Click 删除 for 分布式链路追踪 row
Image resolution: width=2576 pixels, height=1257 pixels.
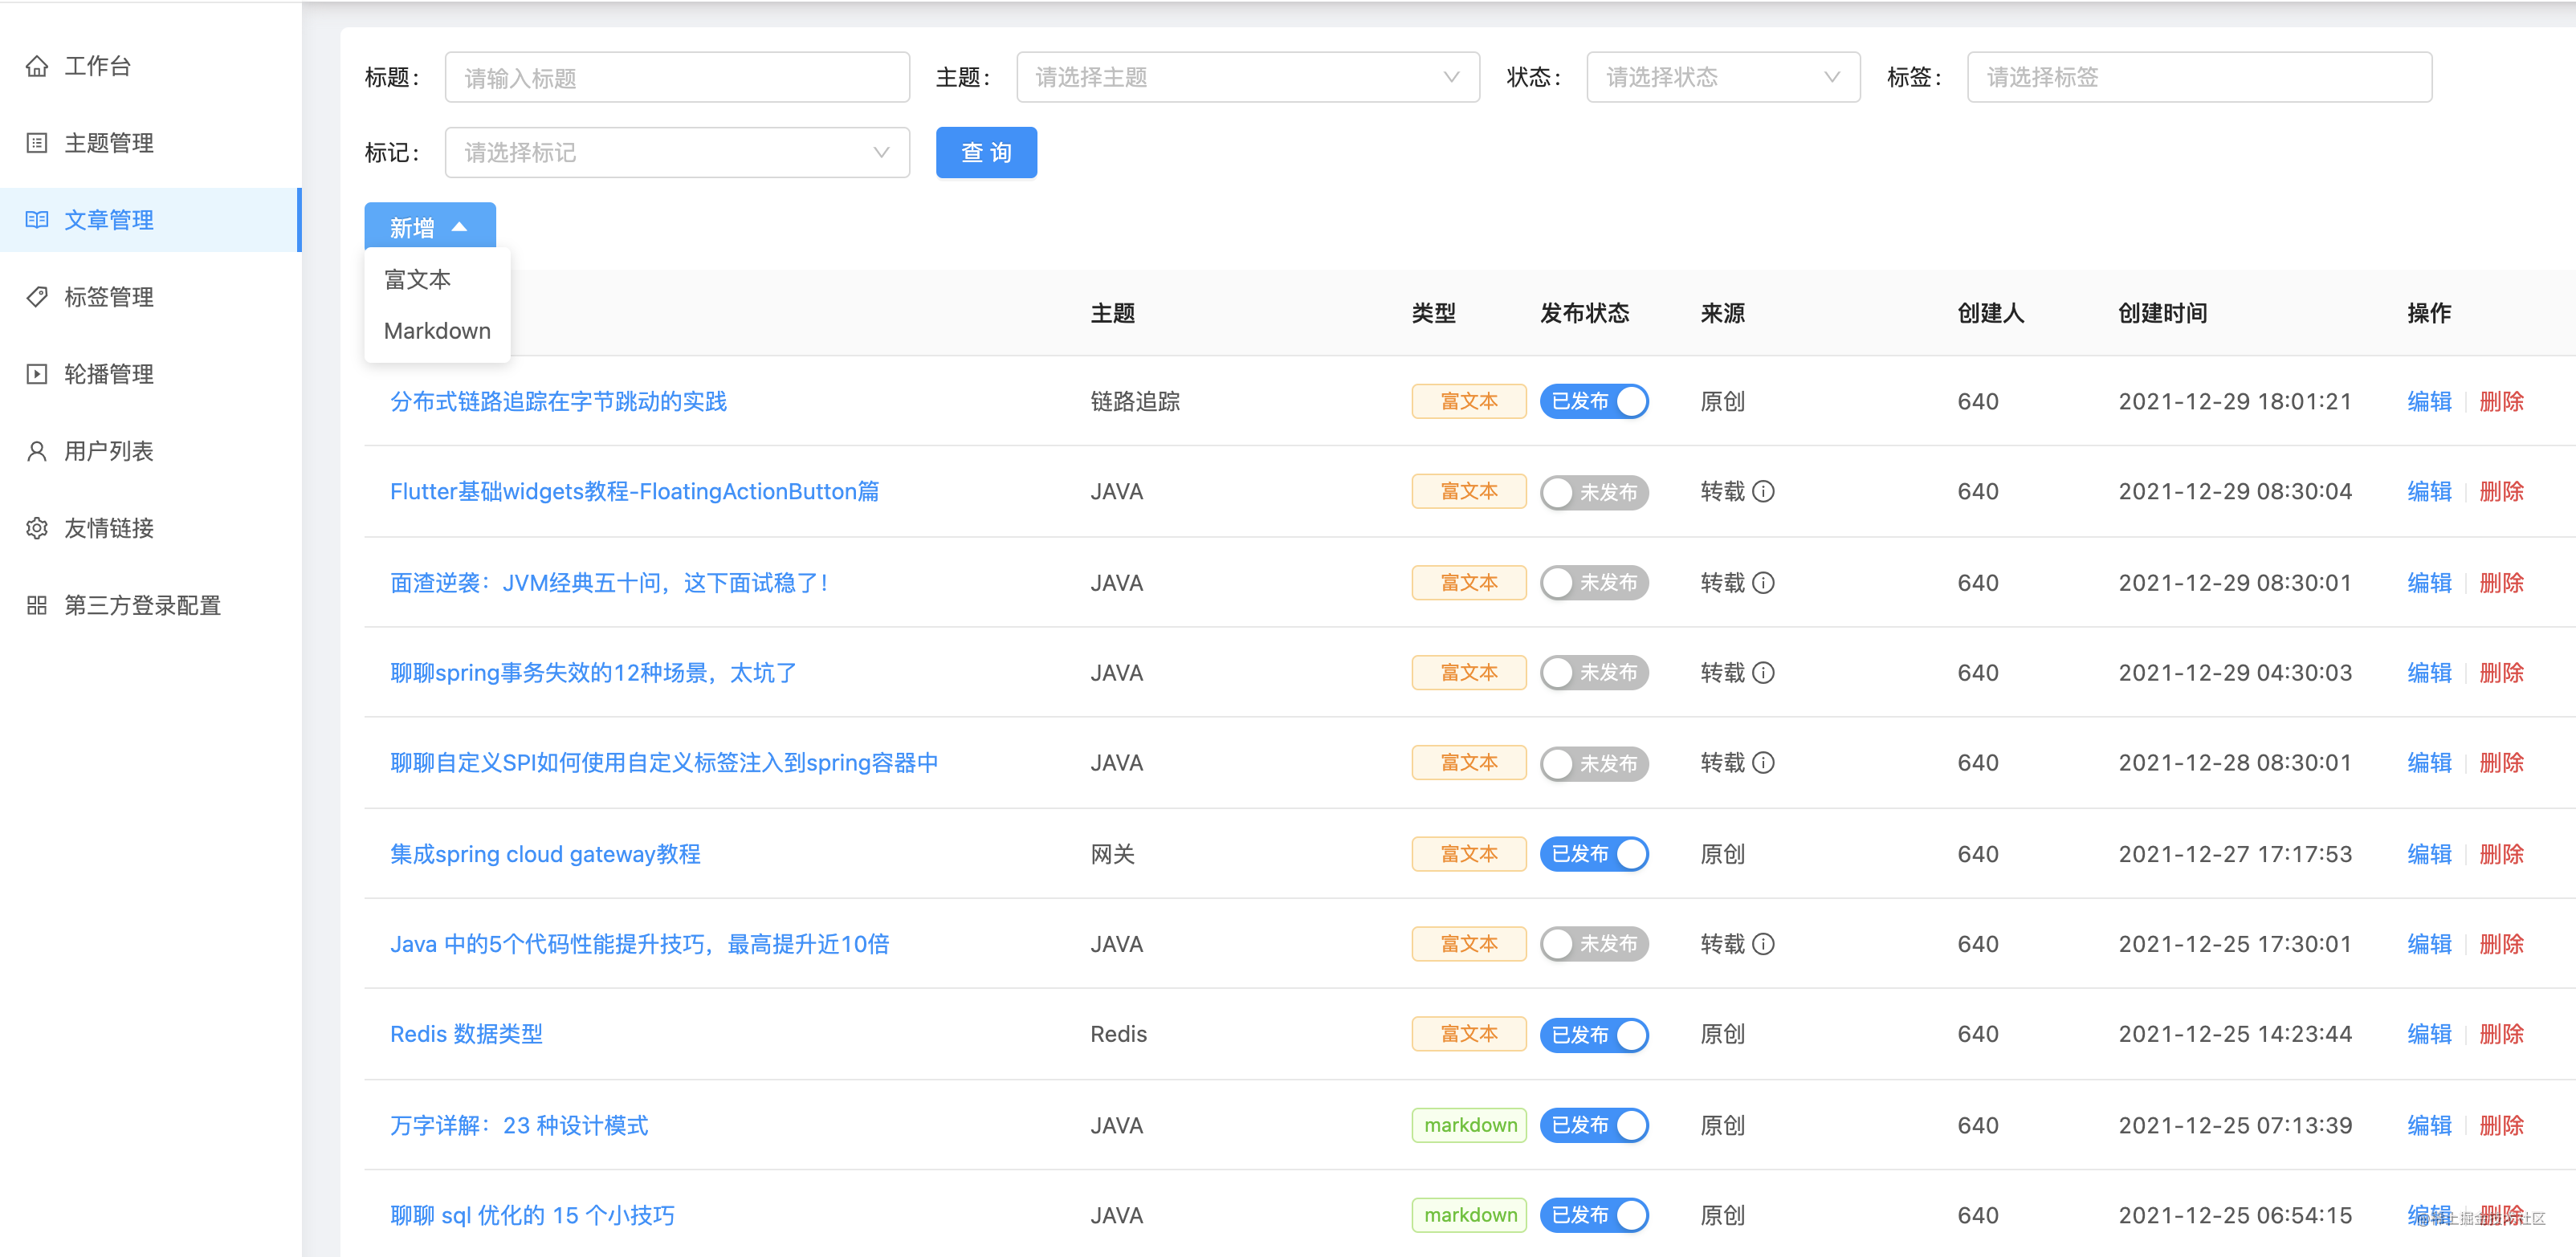click(2501, 402)
